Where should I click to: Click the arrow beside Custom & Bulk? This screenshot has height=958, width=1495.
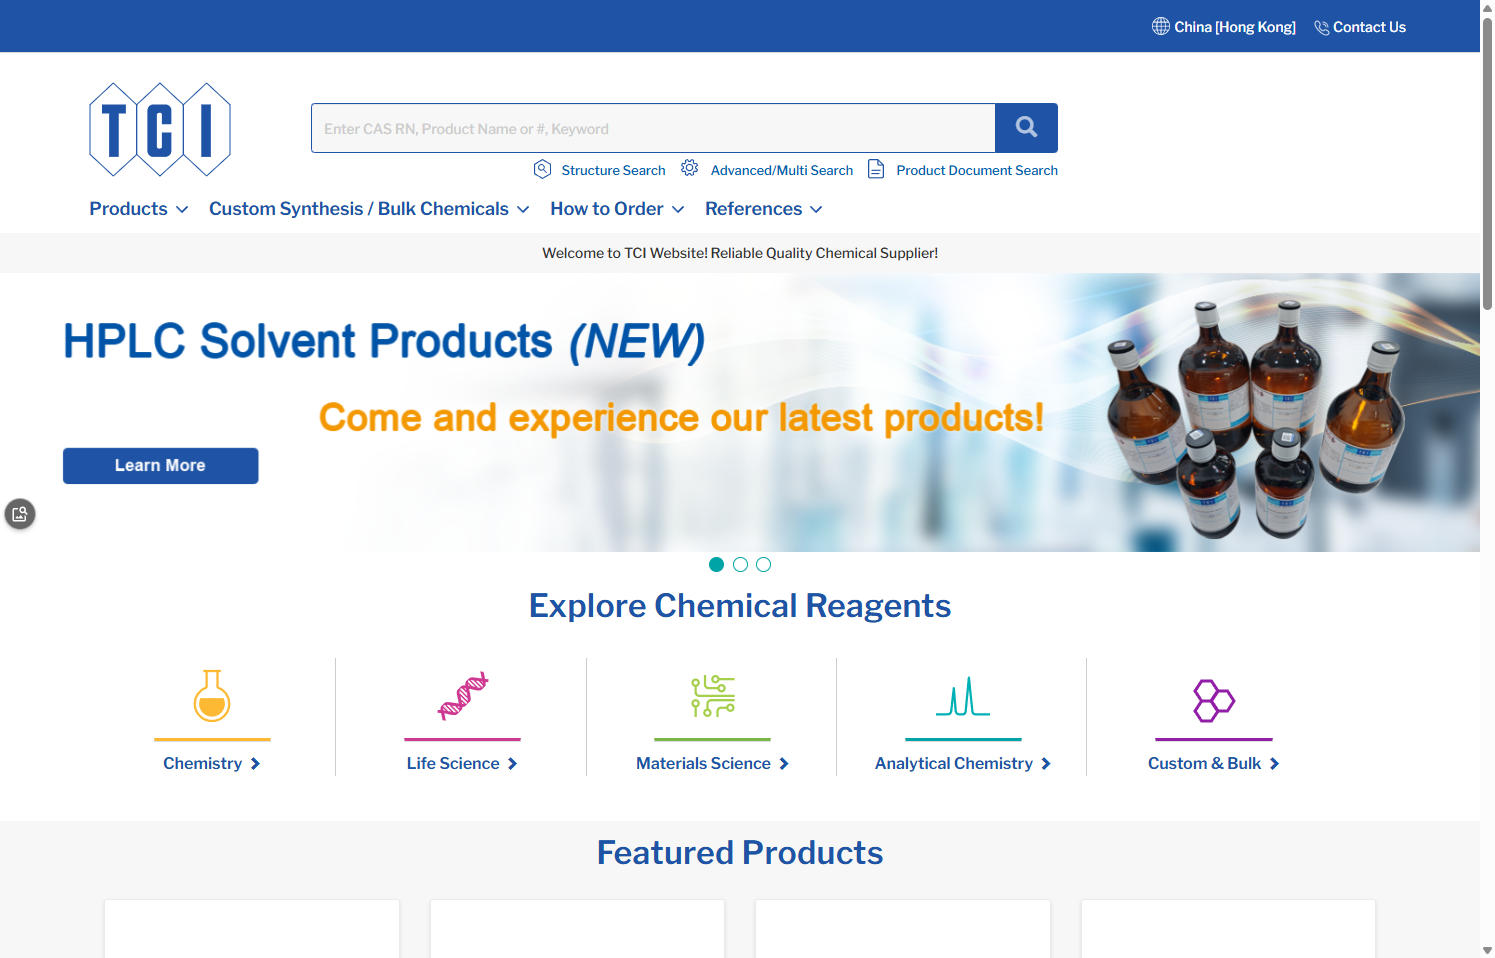coord(1274,764)
